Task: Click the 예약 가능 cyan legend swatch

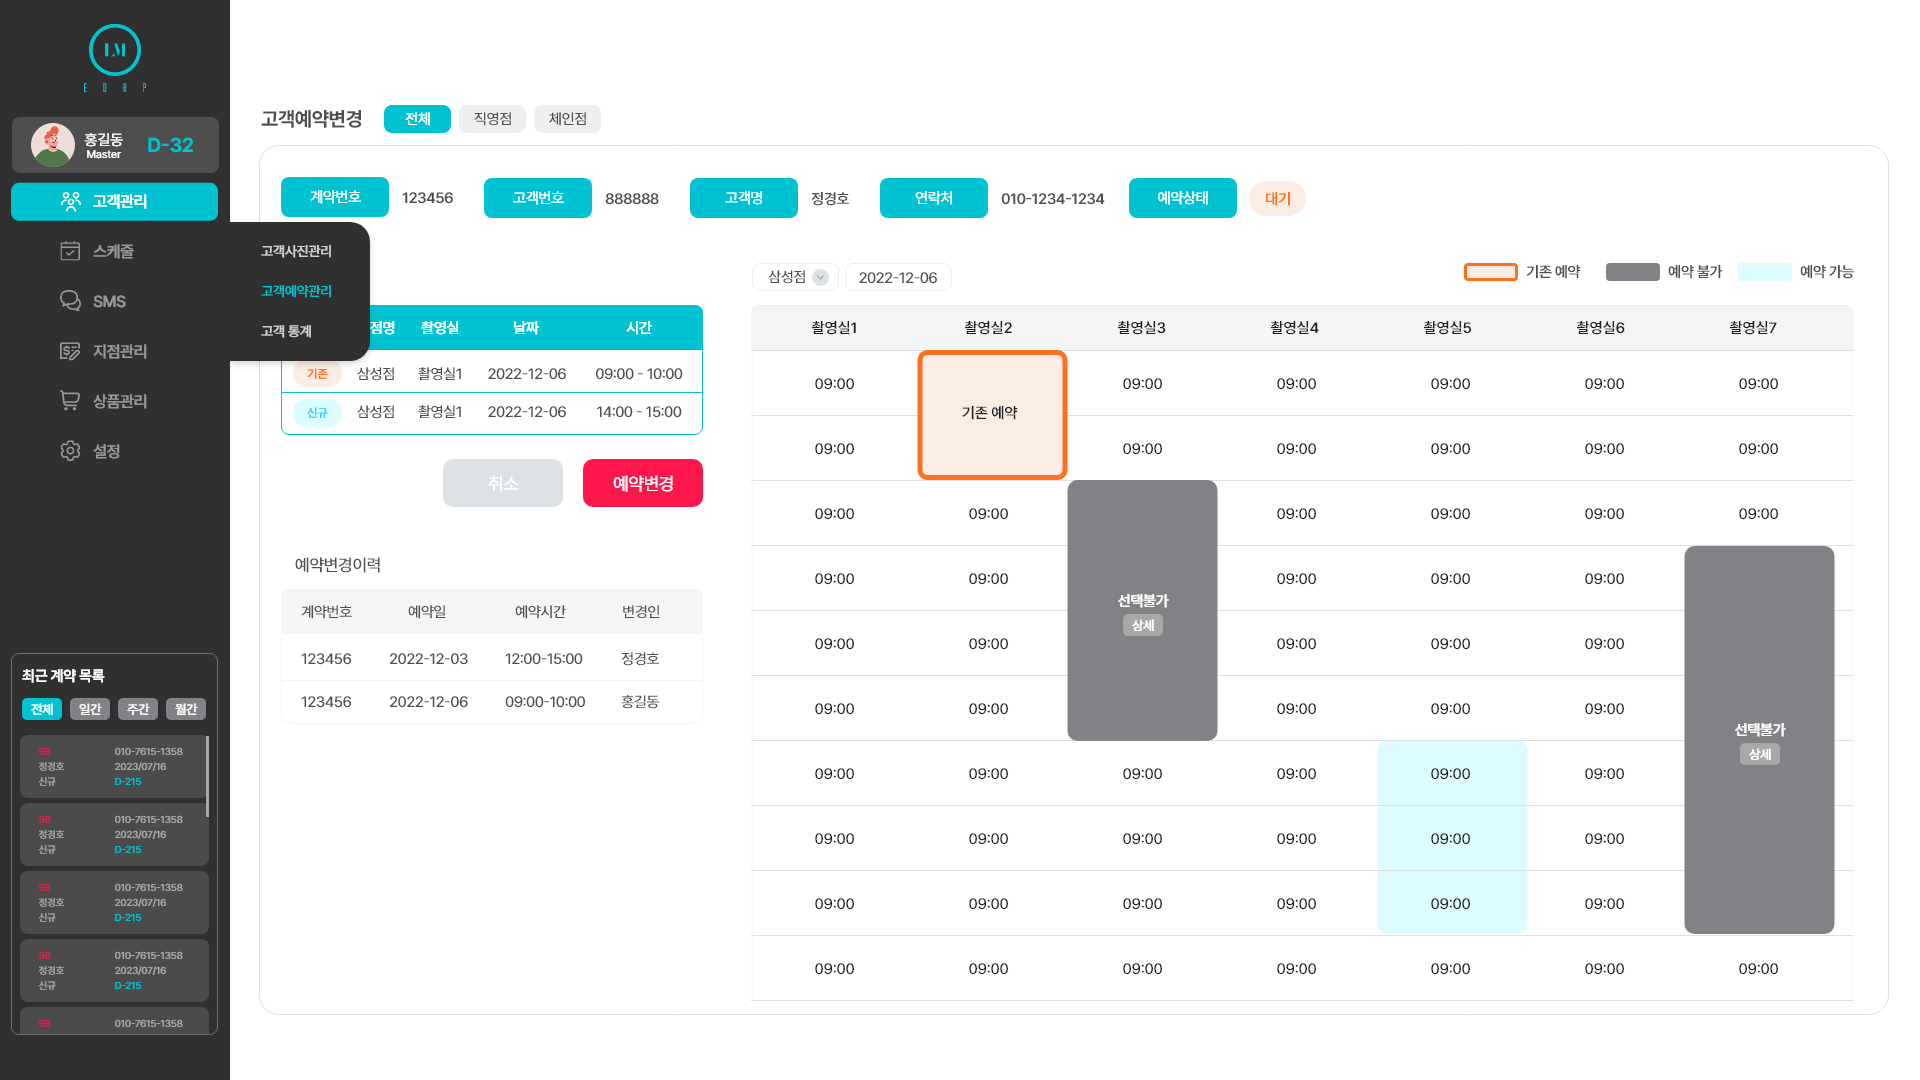Action: point(1765,272)
